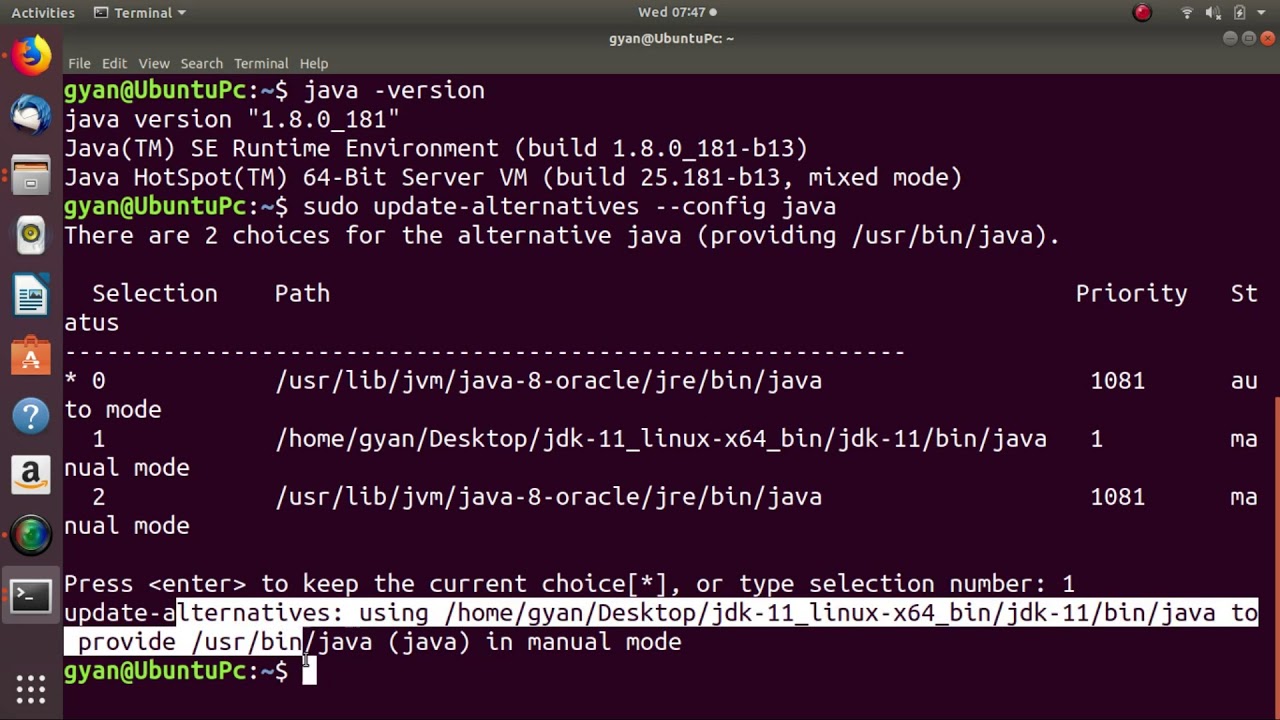Launch LibreOffice Writer from the dock

pyautogui.click(x=31, y=296)
